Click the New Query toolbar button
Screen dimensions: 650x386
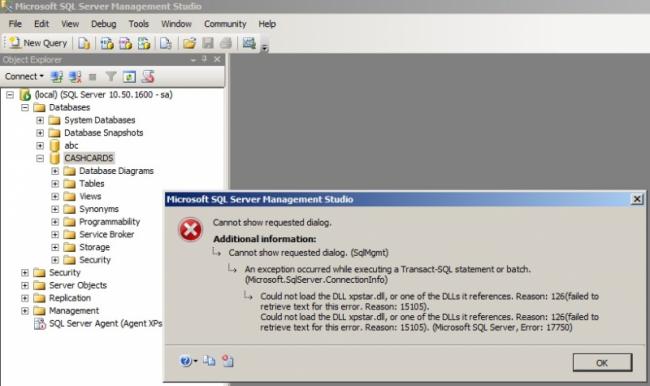[x=38, y=43]
